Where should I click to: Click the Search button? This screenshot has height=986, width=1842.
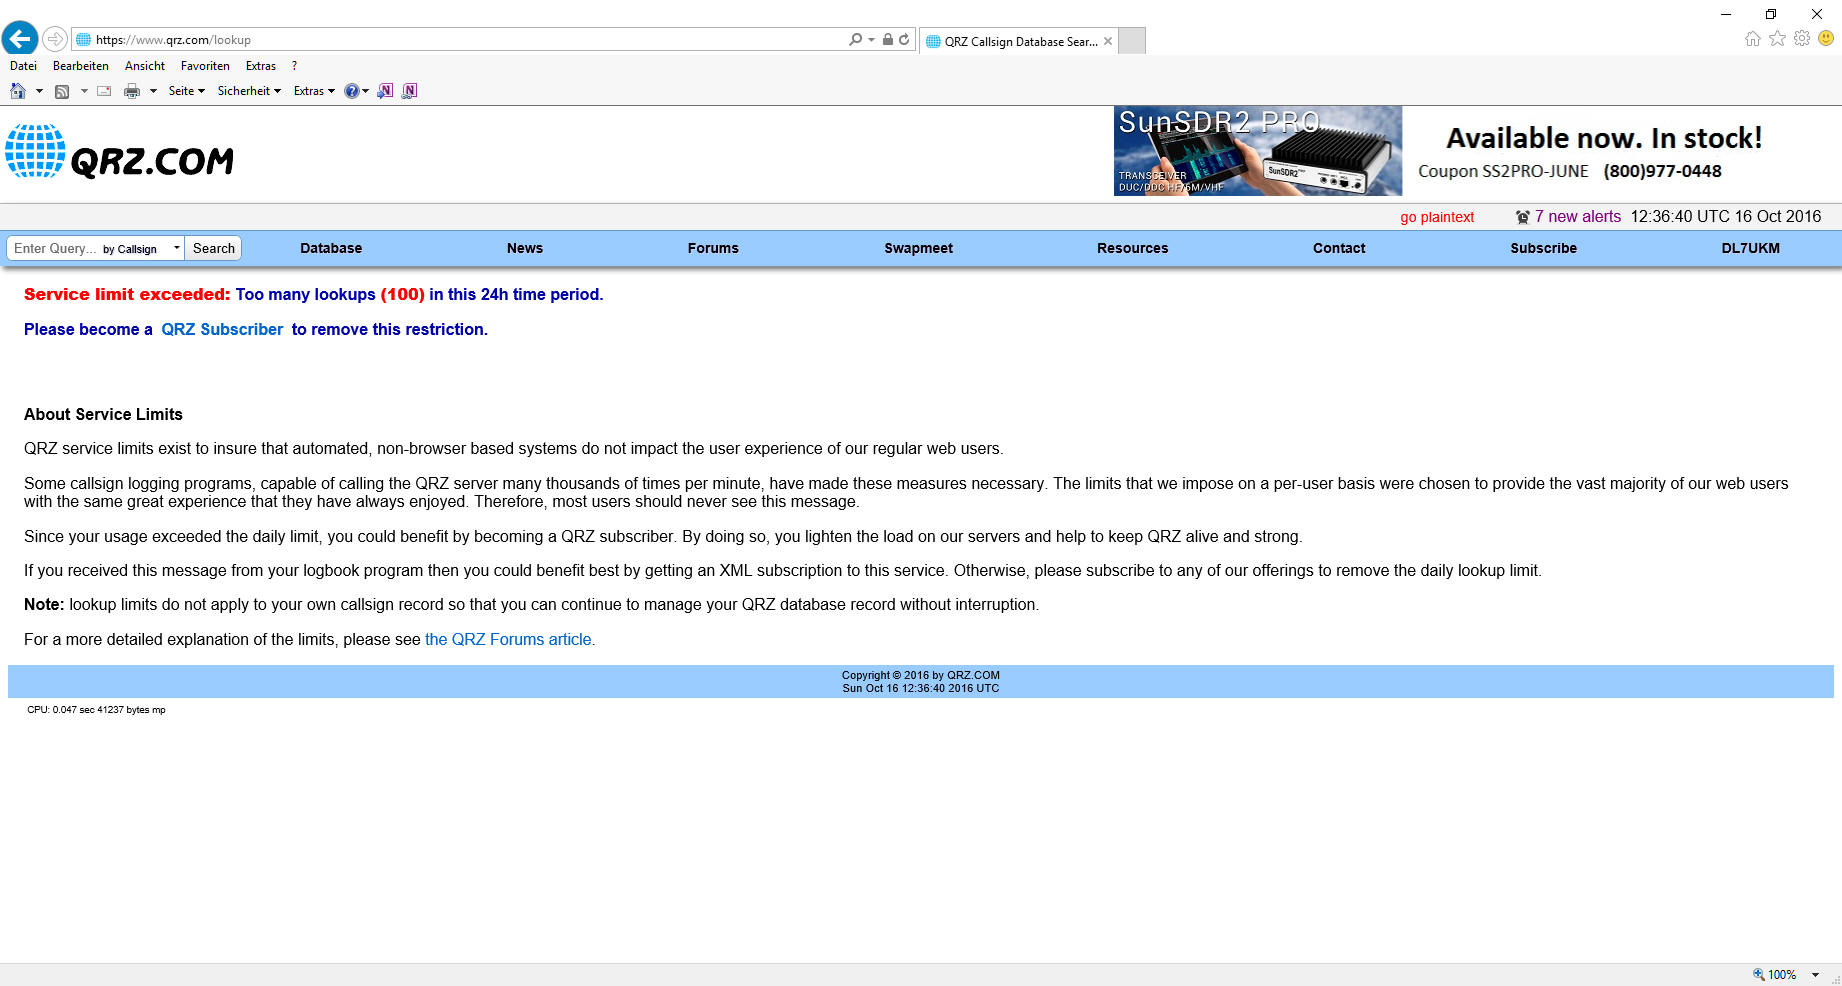coord(214,248)
